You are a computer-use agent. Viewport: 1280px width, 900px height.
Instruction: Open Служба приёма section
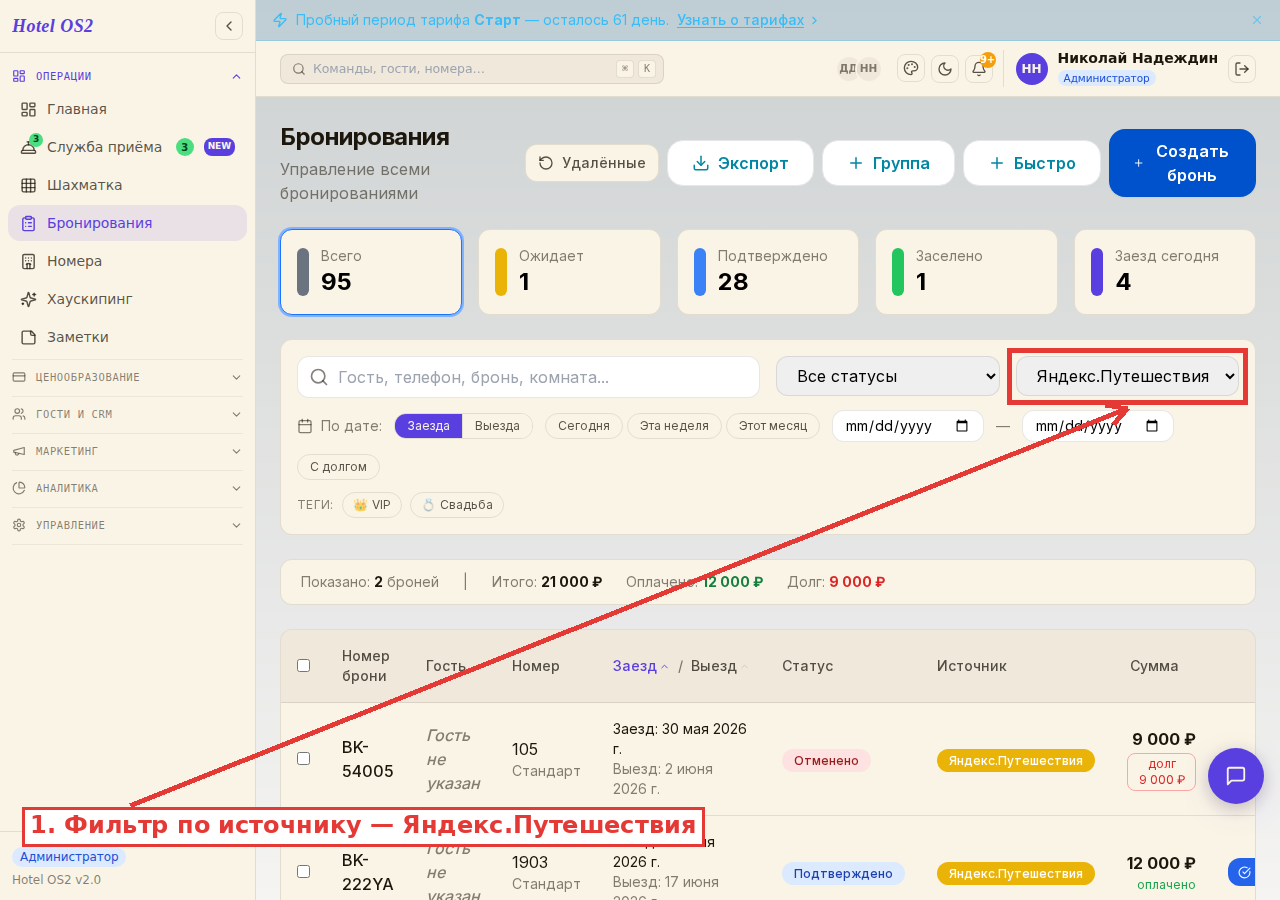128,147
